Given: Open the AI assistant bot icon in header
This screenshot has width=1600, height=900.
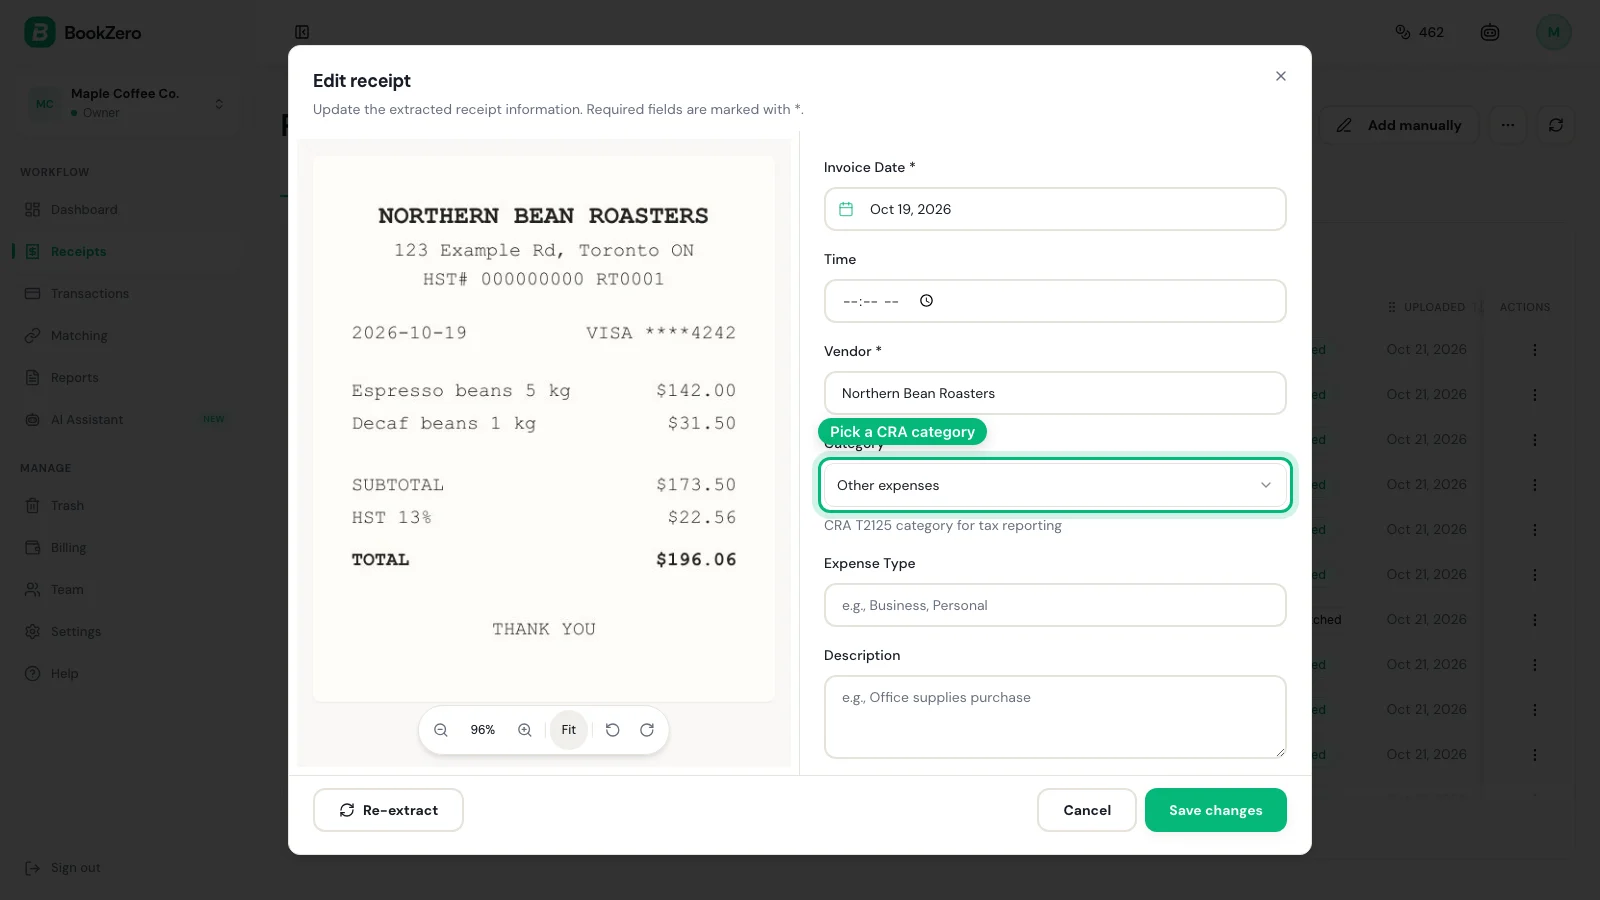Looking at the screenshot, I should [x=1490, y=32].
